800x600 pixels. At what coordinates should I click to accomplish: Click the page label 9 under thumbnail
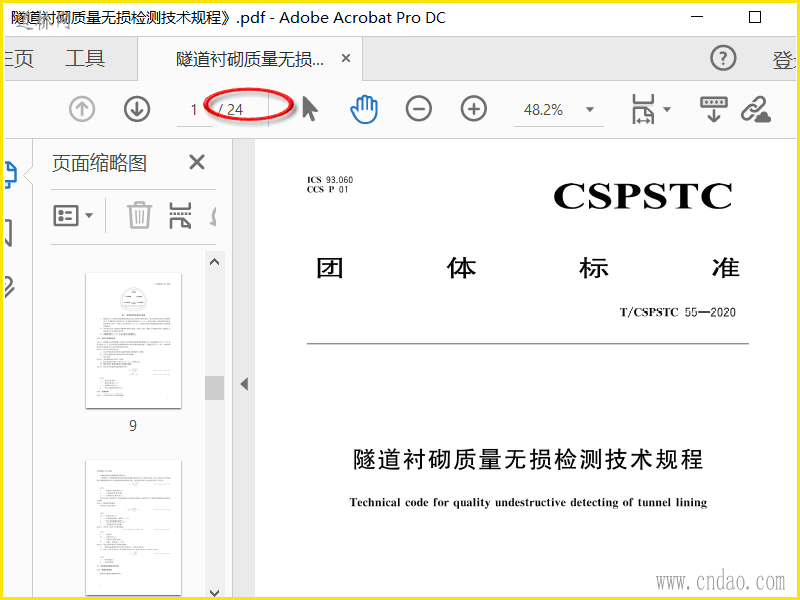coord(133,426)
